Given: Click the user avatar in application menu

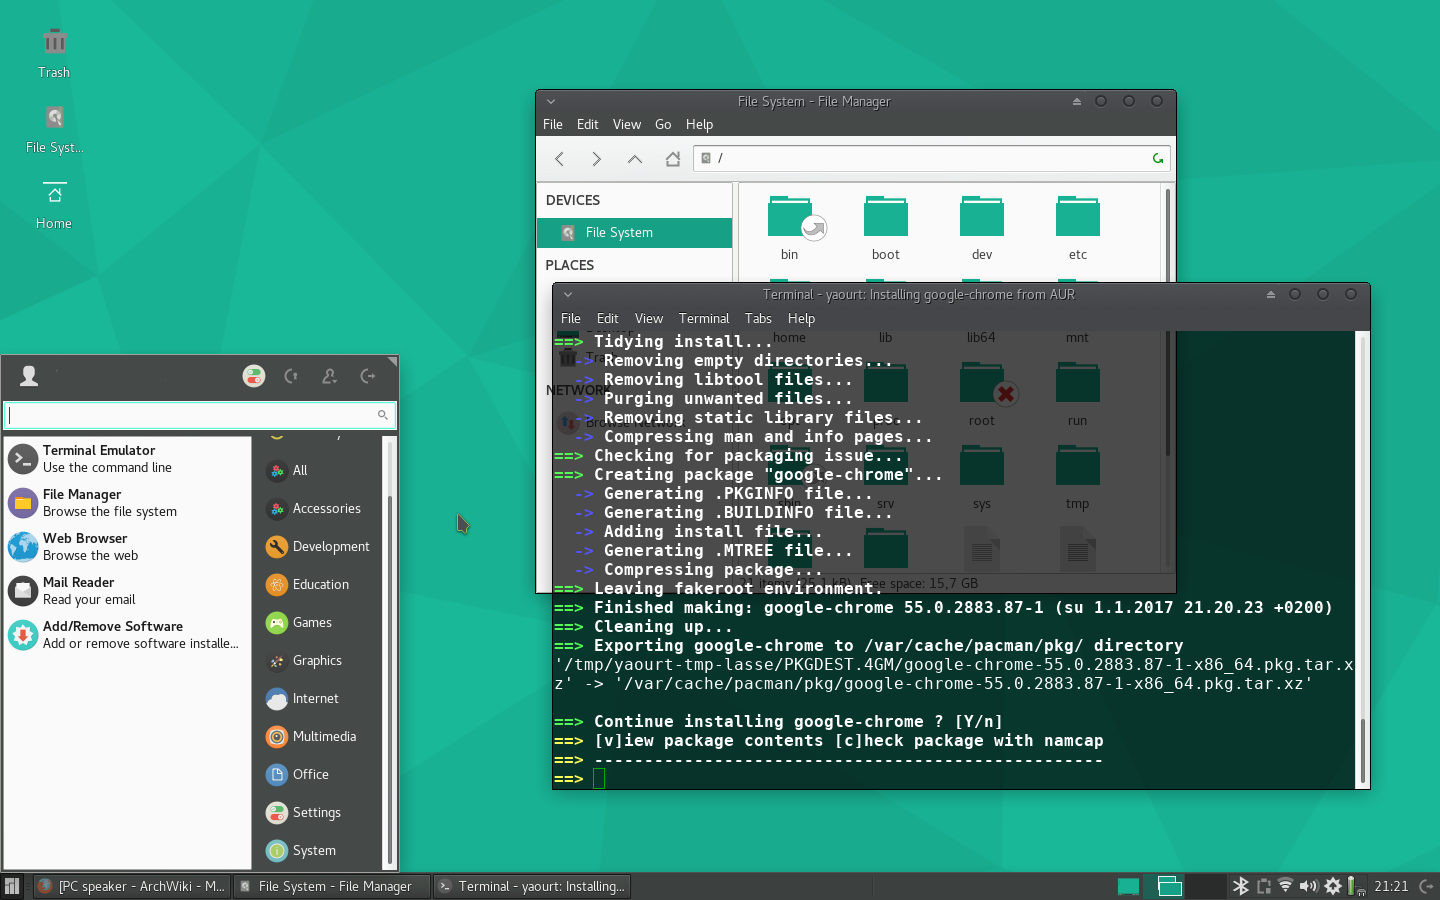Looking at the screenshot, I should point(29,376).
